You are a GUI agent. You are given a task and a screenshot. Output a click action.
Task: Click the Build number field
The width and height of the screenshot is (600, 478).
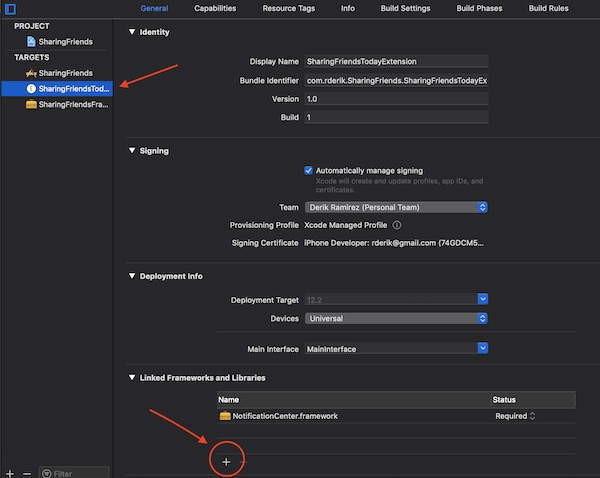(396, 117)
